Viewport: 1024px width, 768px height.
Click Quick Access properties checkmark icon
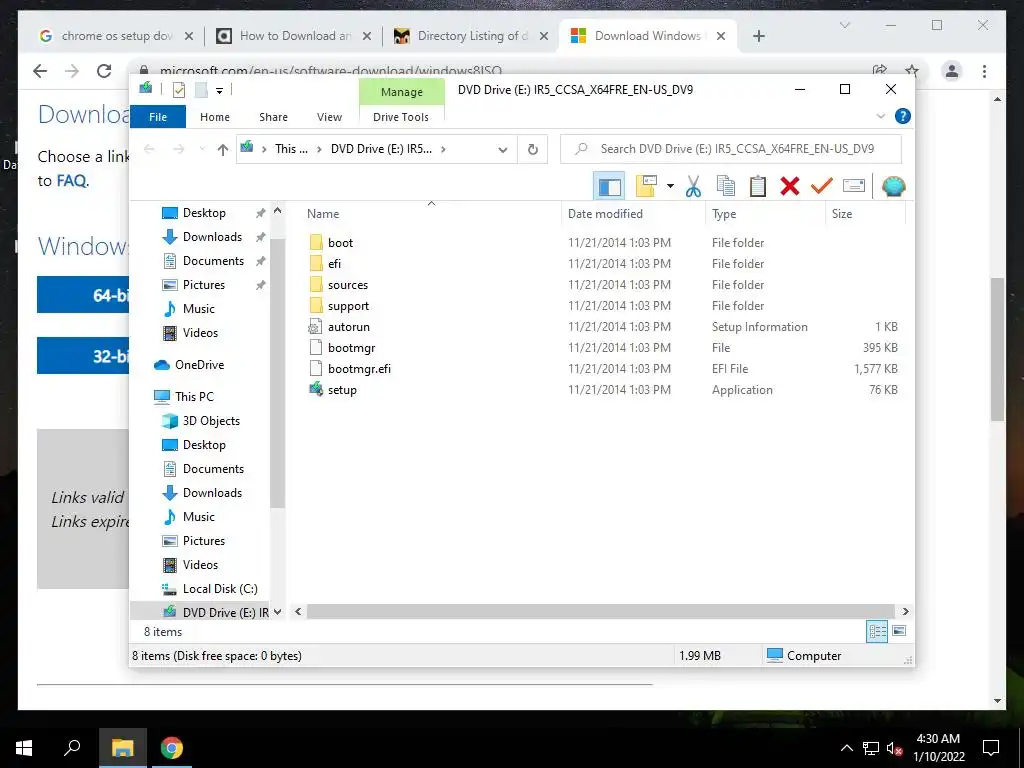pos(179,90)
